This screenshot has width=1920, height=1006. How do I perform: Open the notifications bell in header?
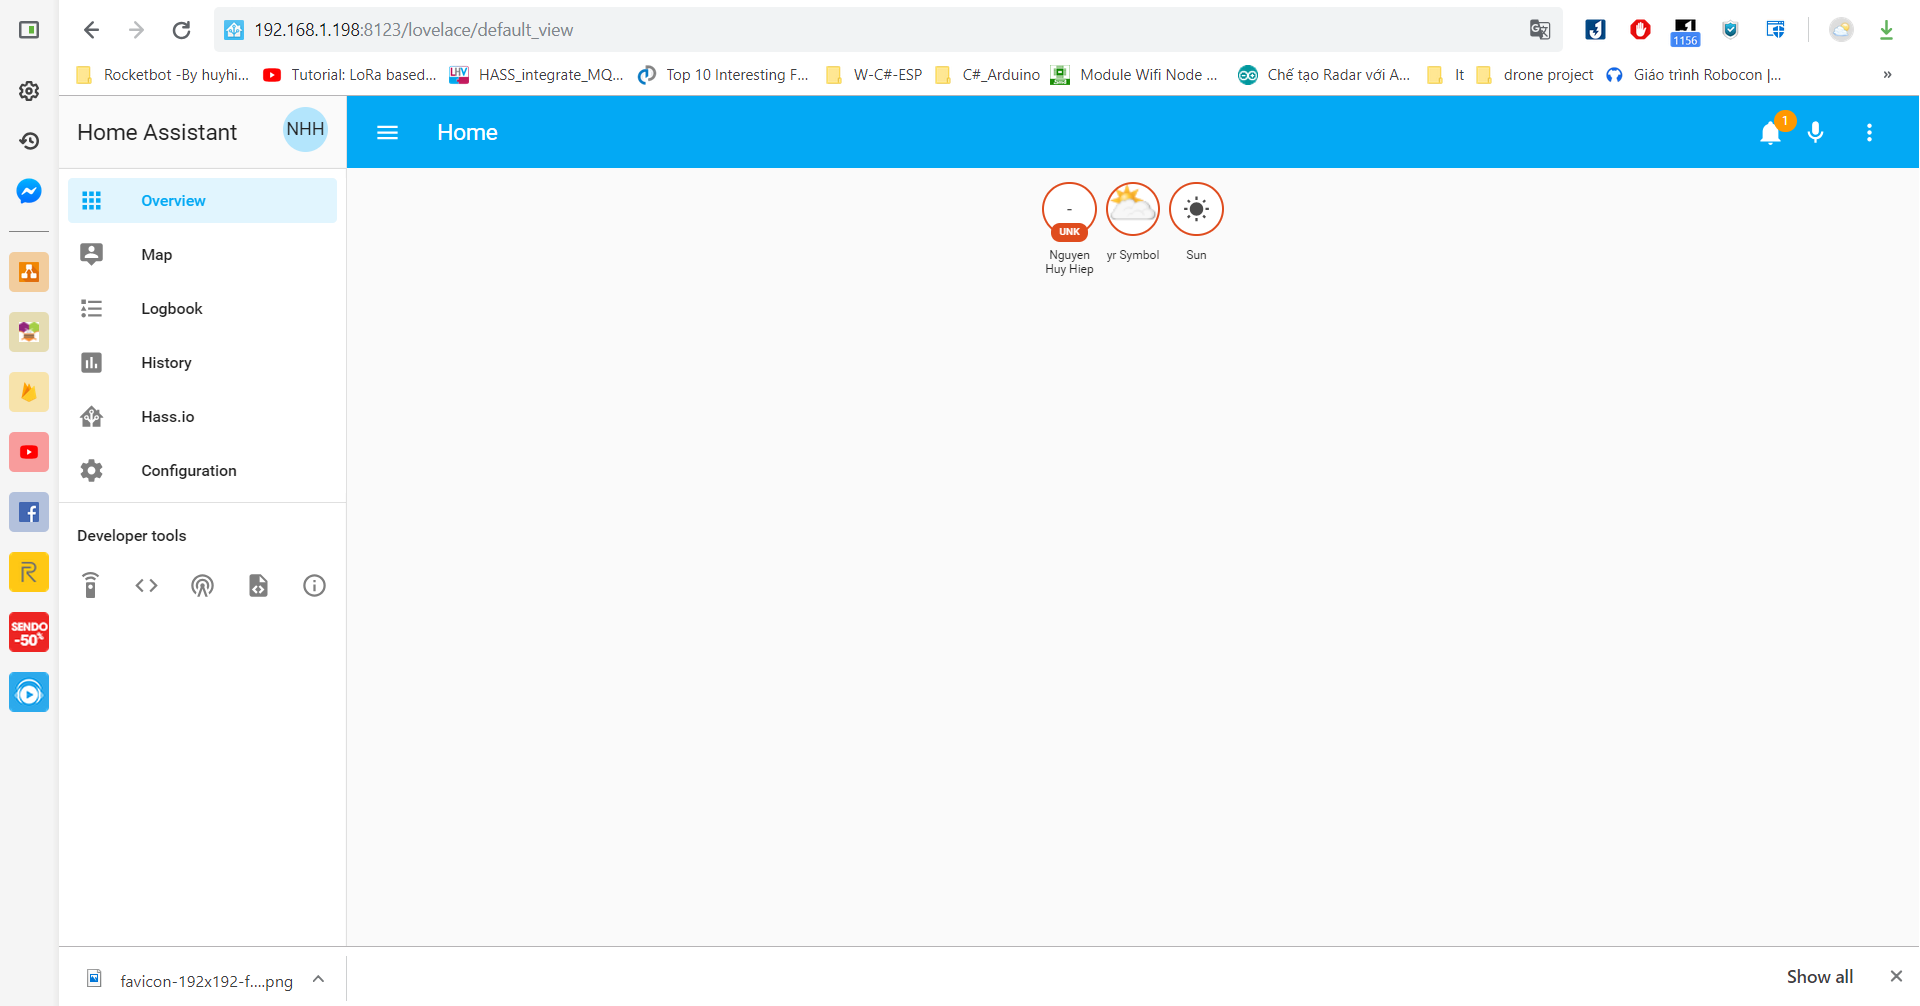tap(1770, 132)
